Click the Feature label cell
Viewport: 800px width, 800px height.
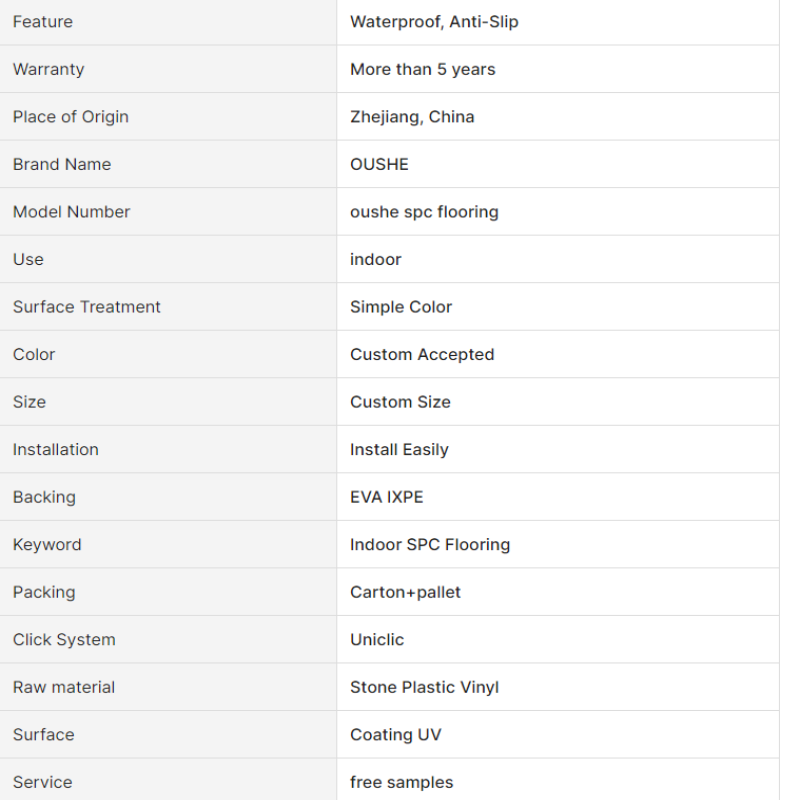[168, 22]
